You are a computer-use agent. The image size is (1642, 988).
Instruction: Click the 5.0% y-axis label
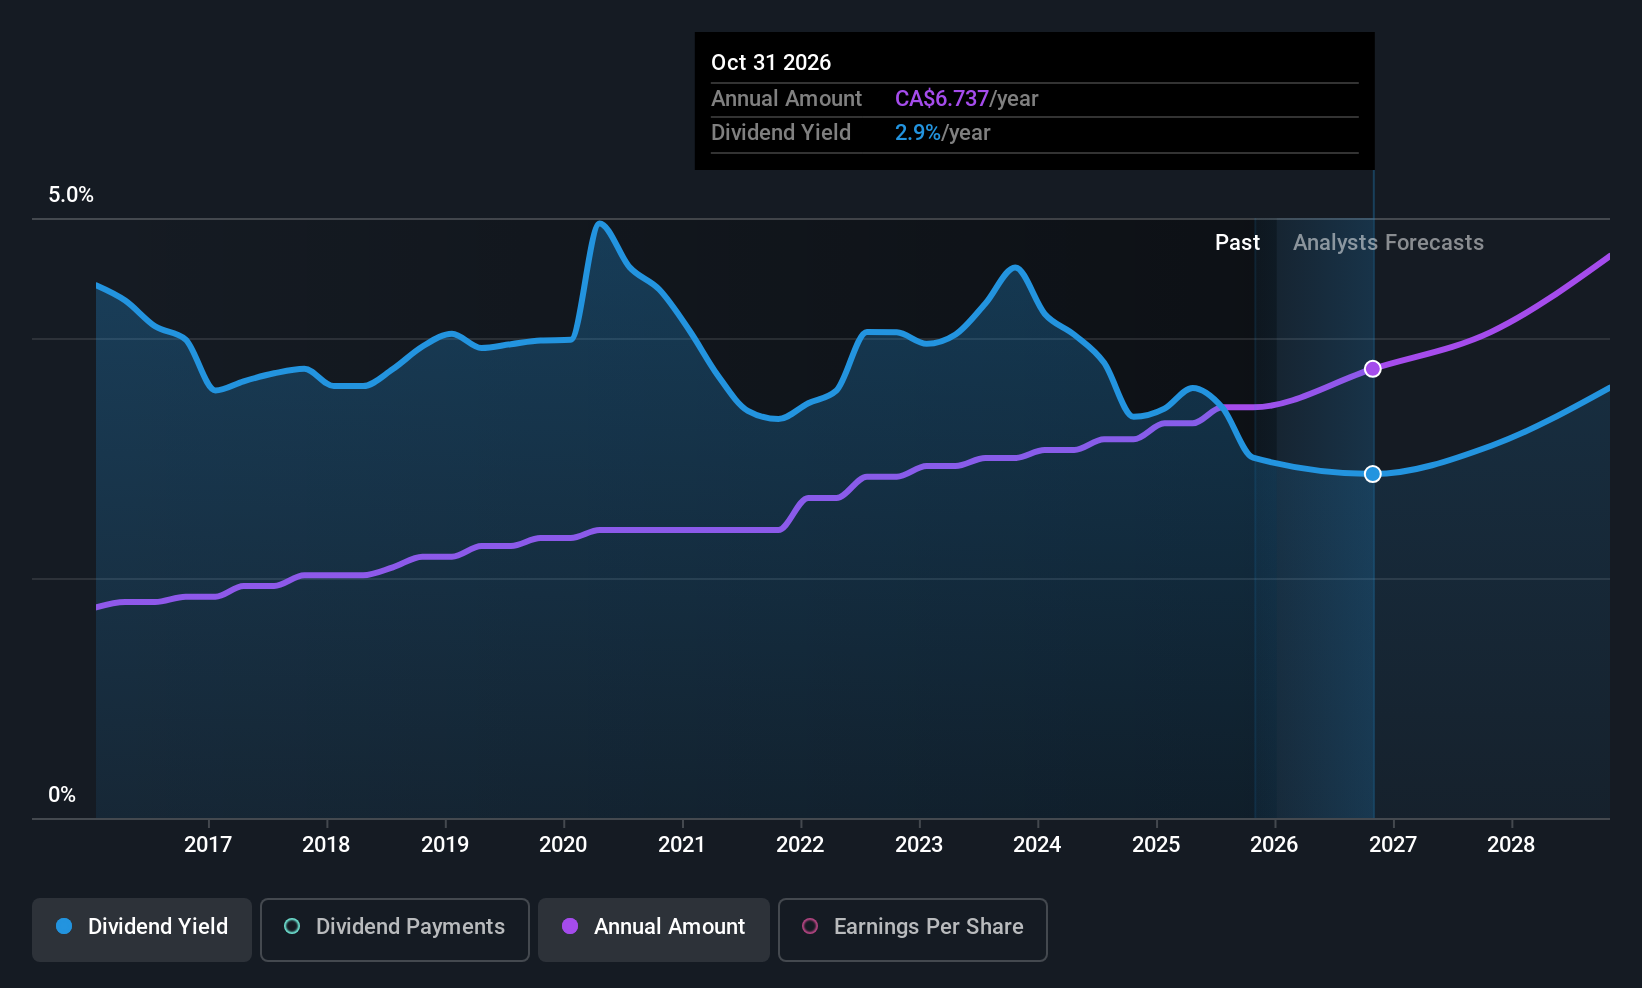[x=71, y=195]
